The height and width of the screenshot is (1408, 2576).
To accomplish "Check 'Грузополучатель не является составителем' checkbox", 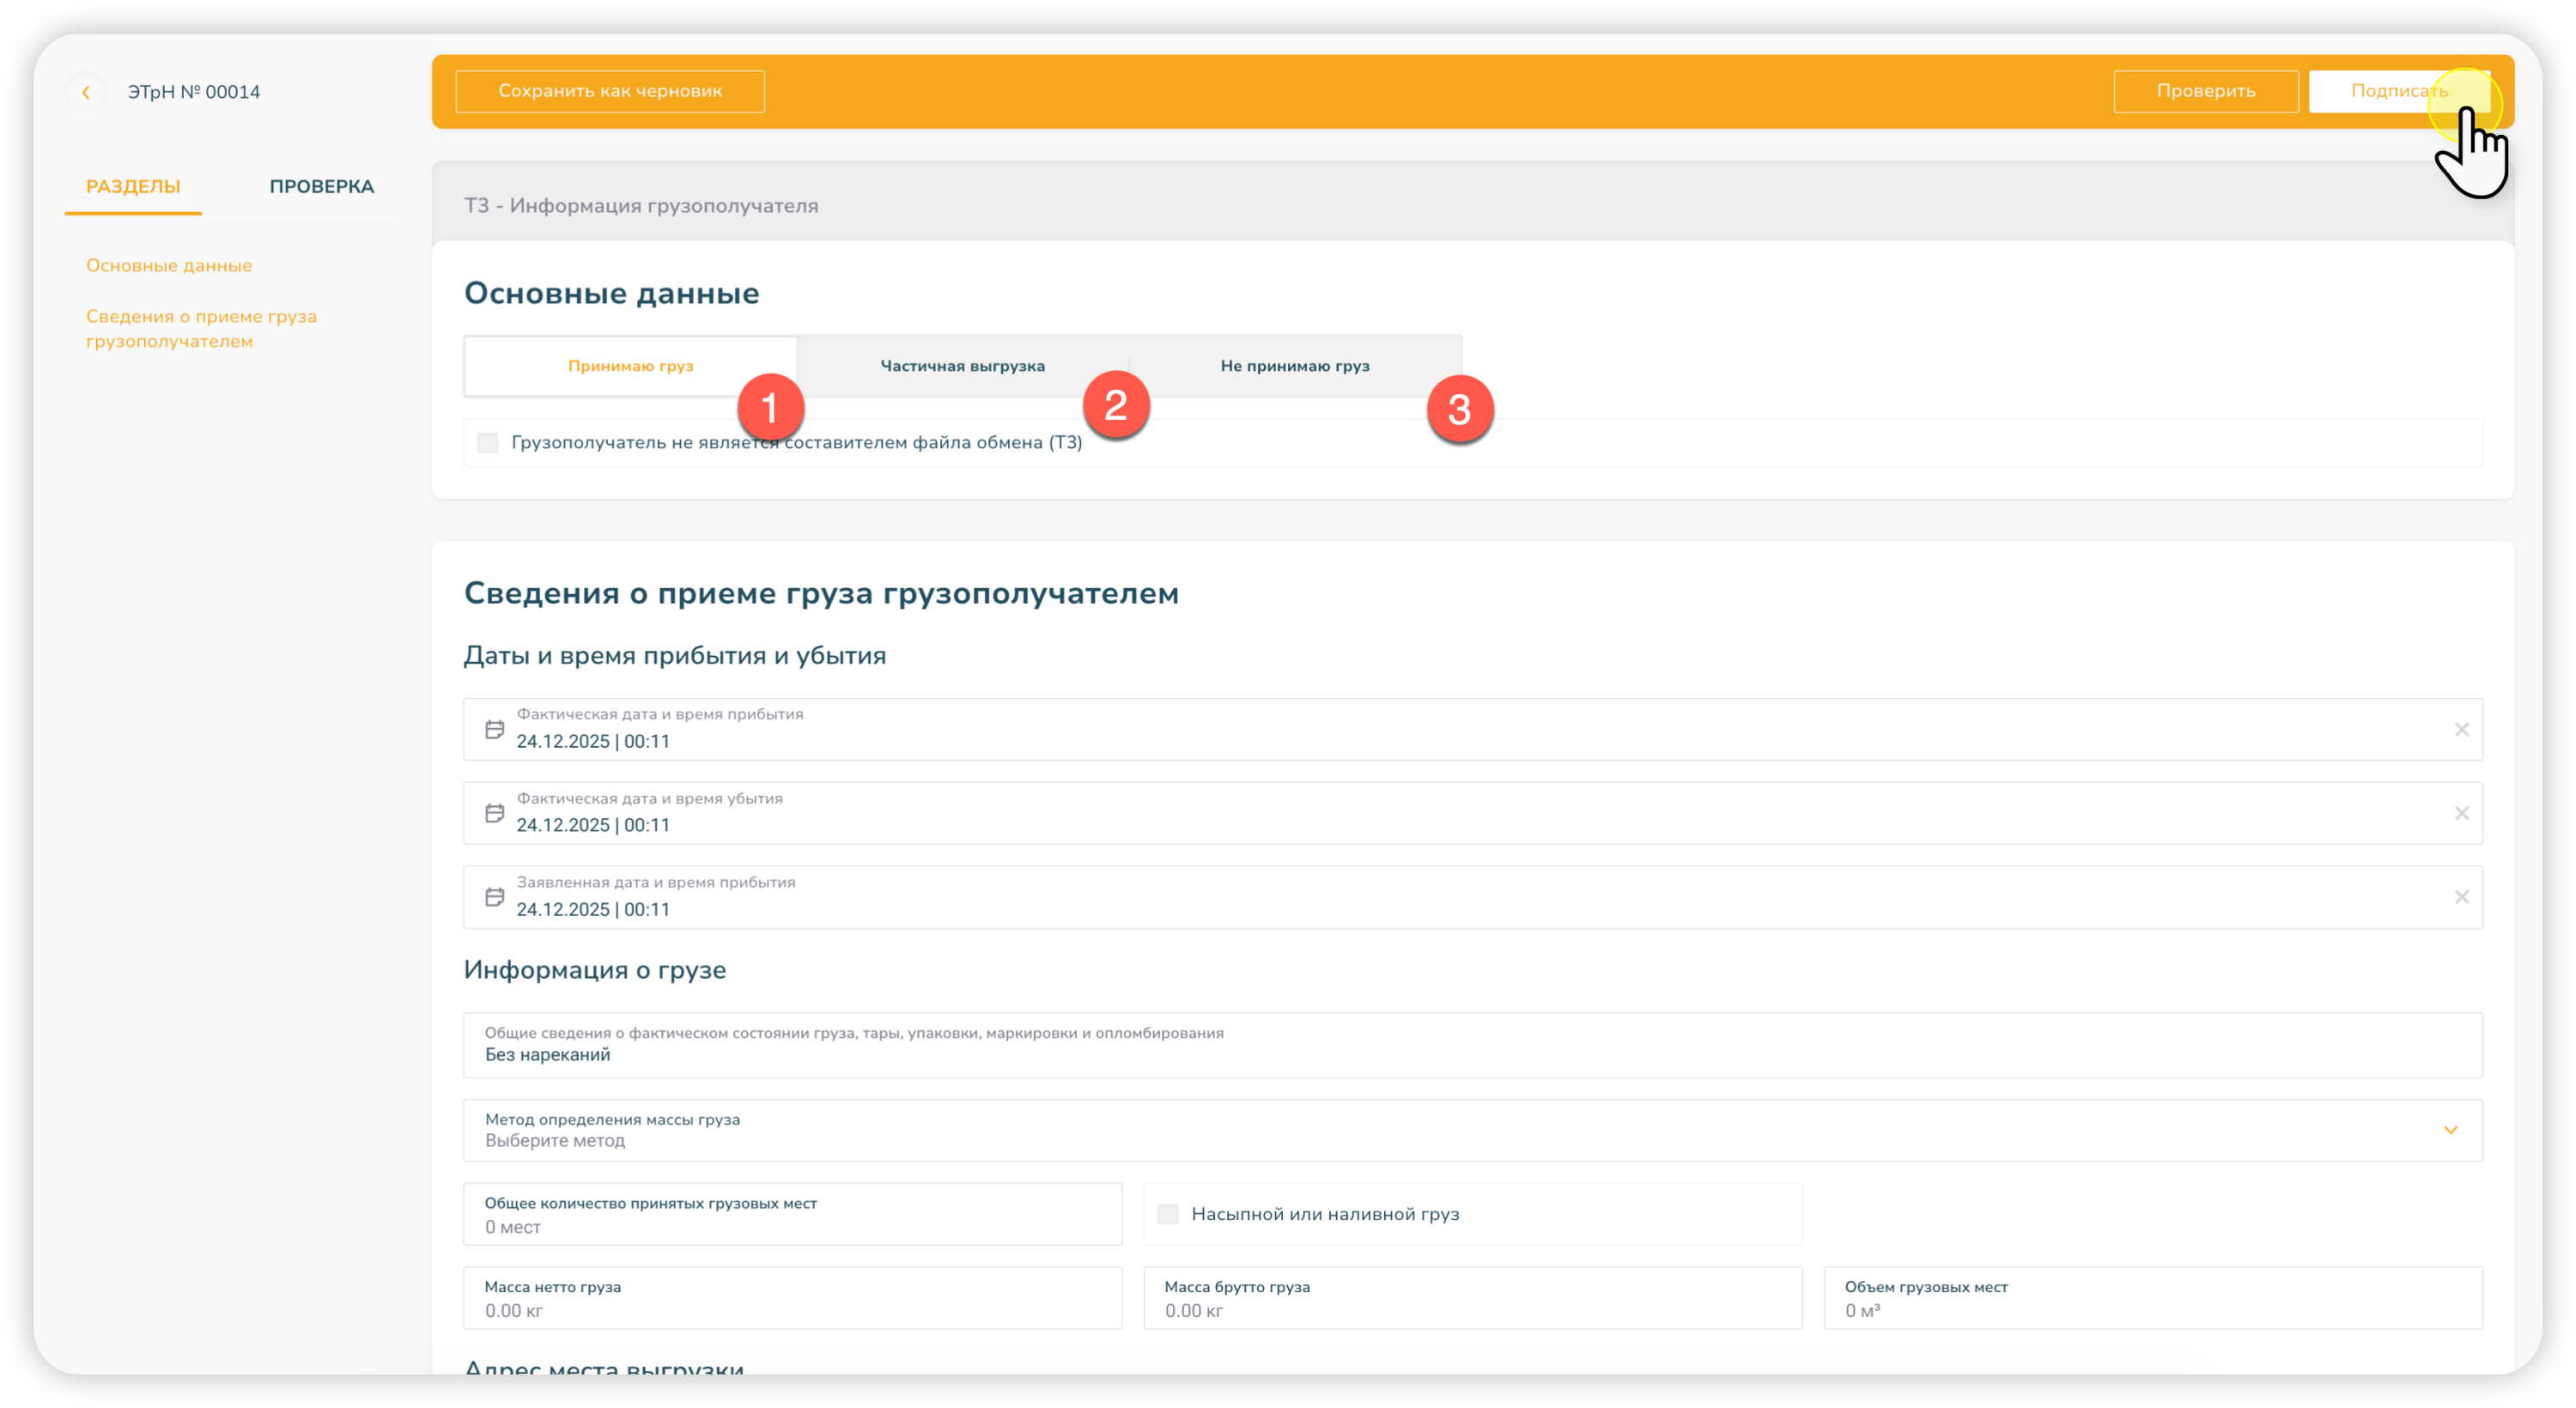I will point(488,442).
